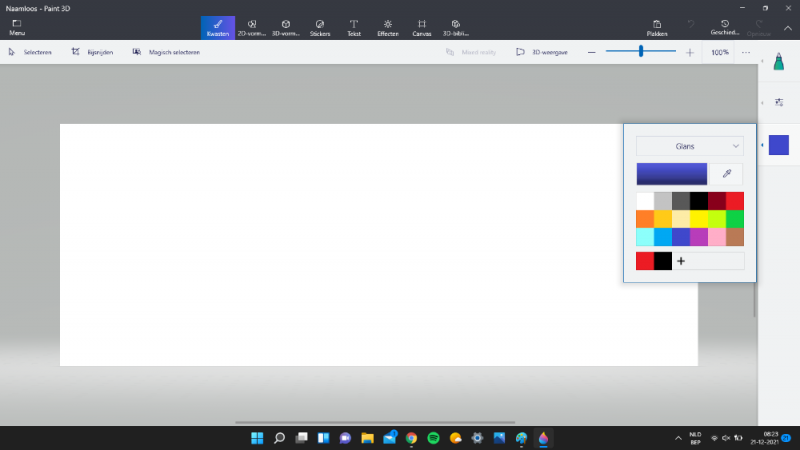Open the 2D-vormen tool tab
This screenshot has width=800, height=450.
coord(252,27)
